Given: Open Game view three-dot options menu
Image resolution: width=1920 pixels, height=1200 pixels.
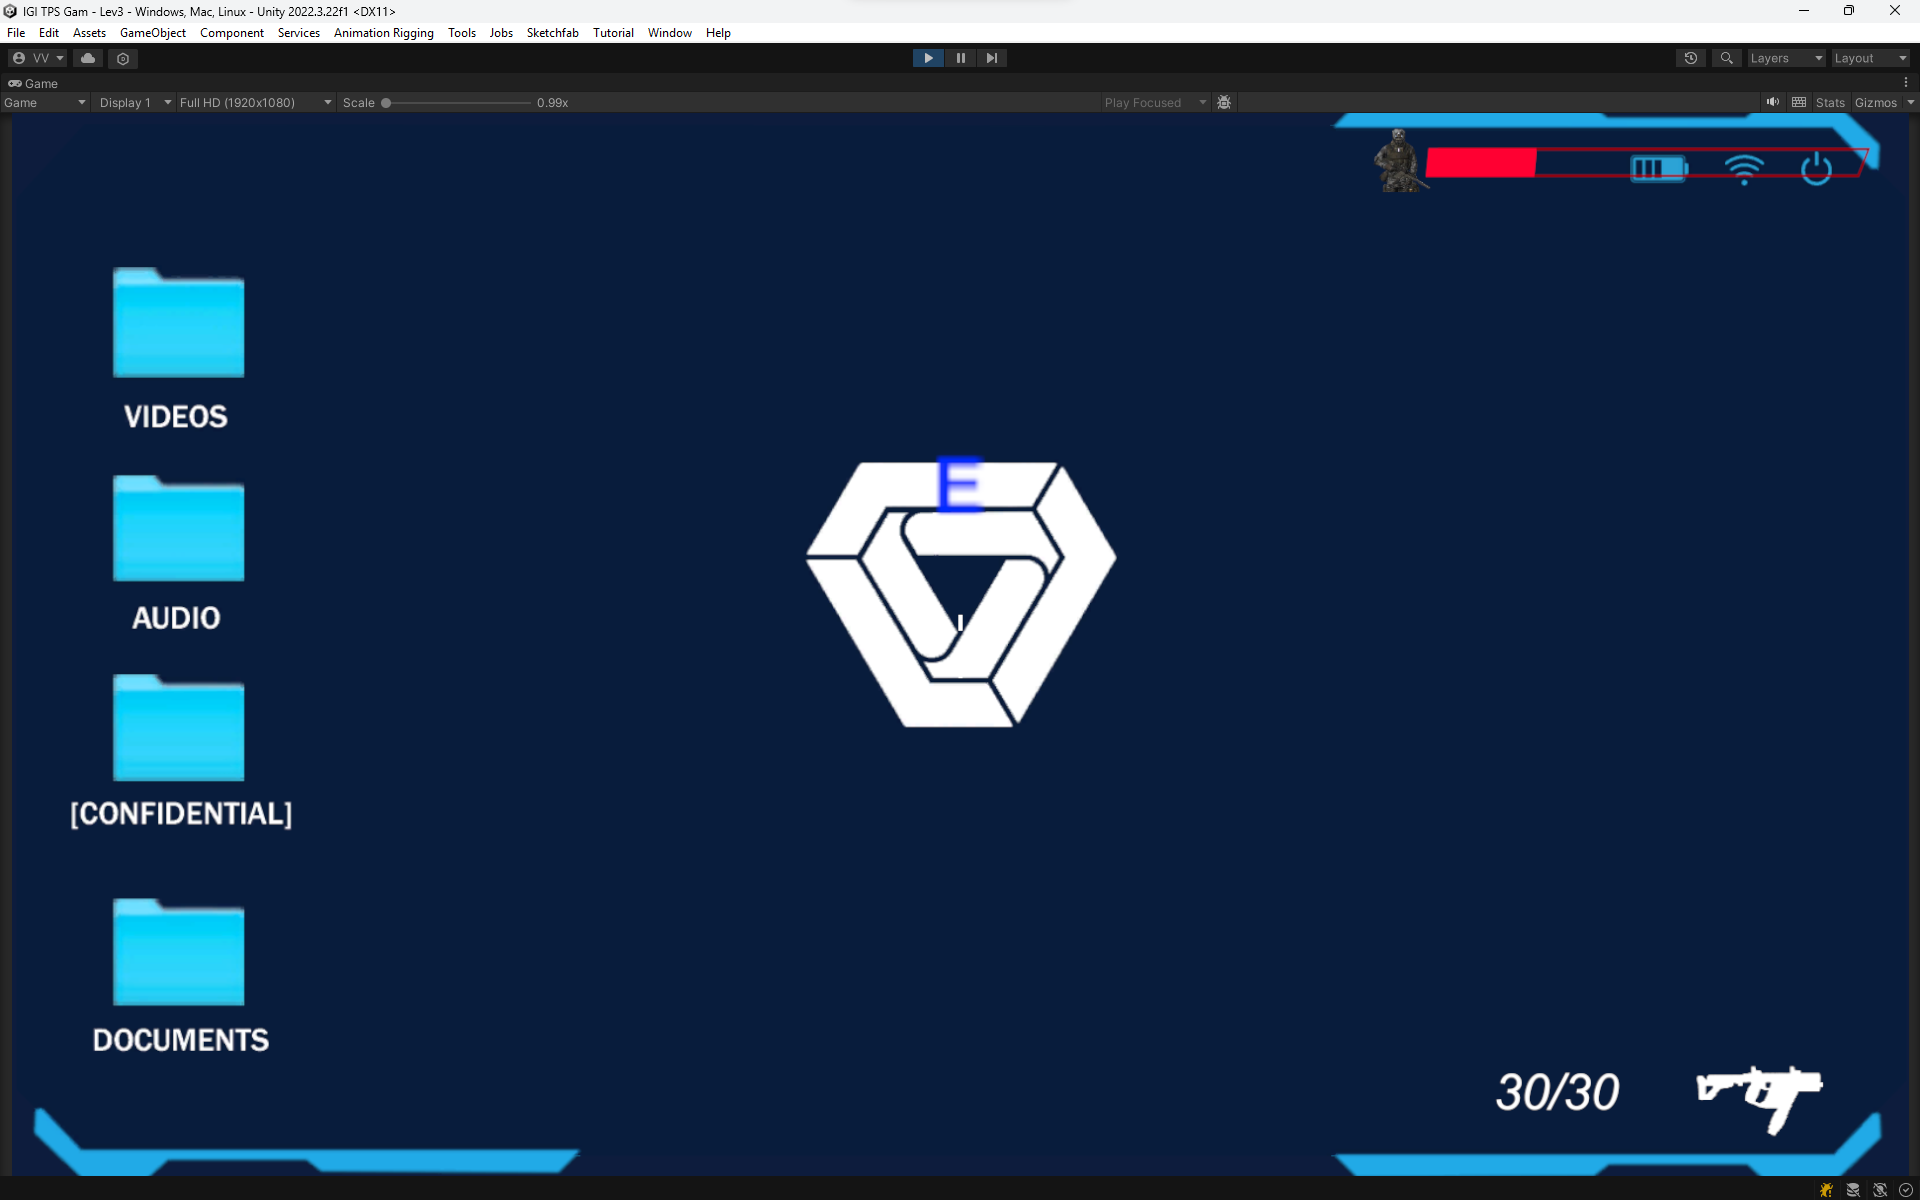Looking at the screenshot, I should click(x=1906, y=83).
